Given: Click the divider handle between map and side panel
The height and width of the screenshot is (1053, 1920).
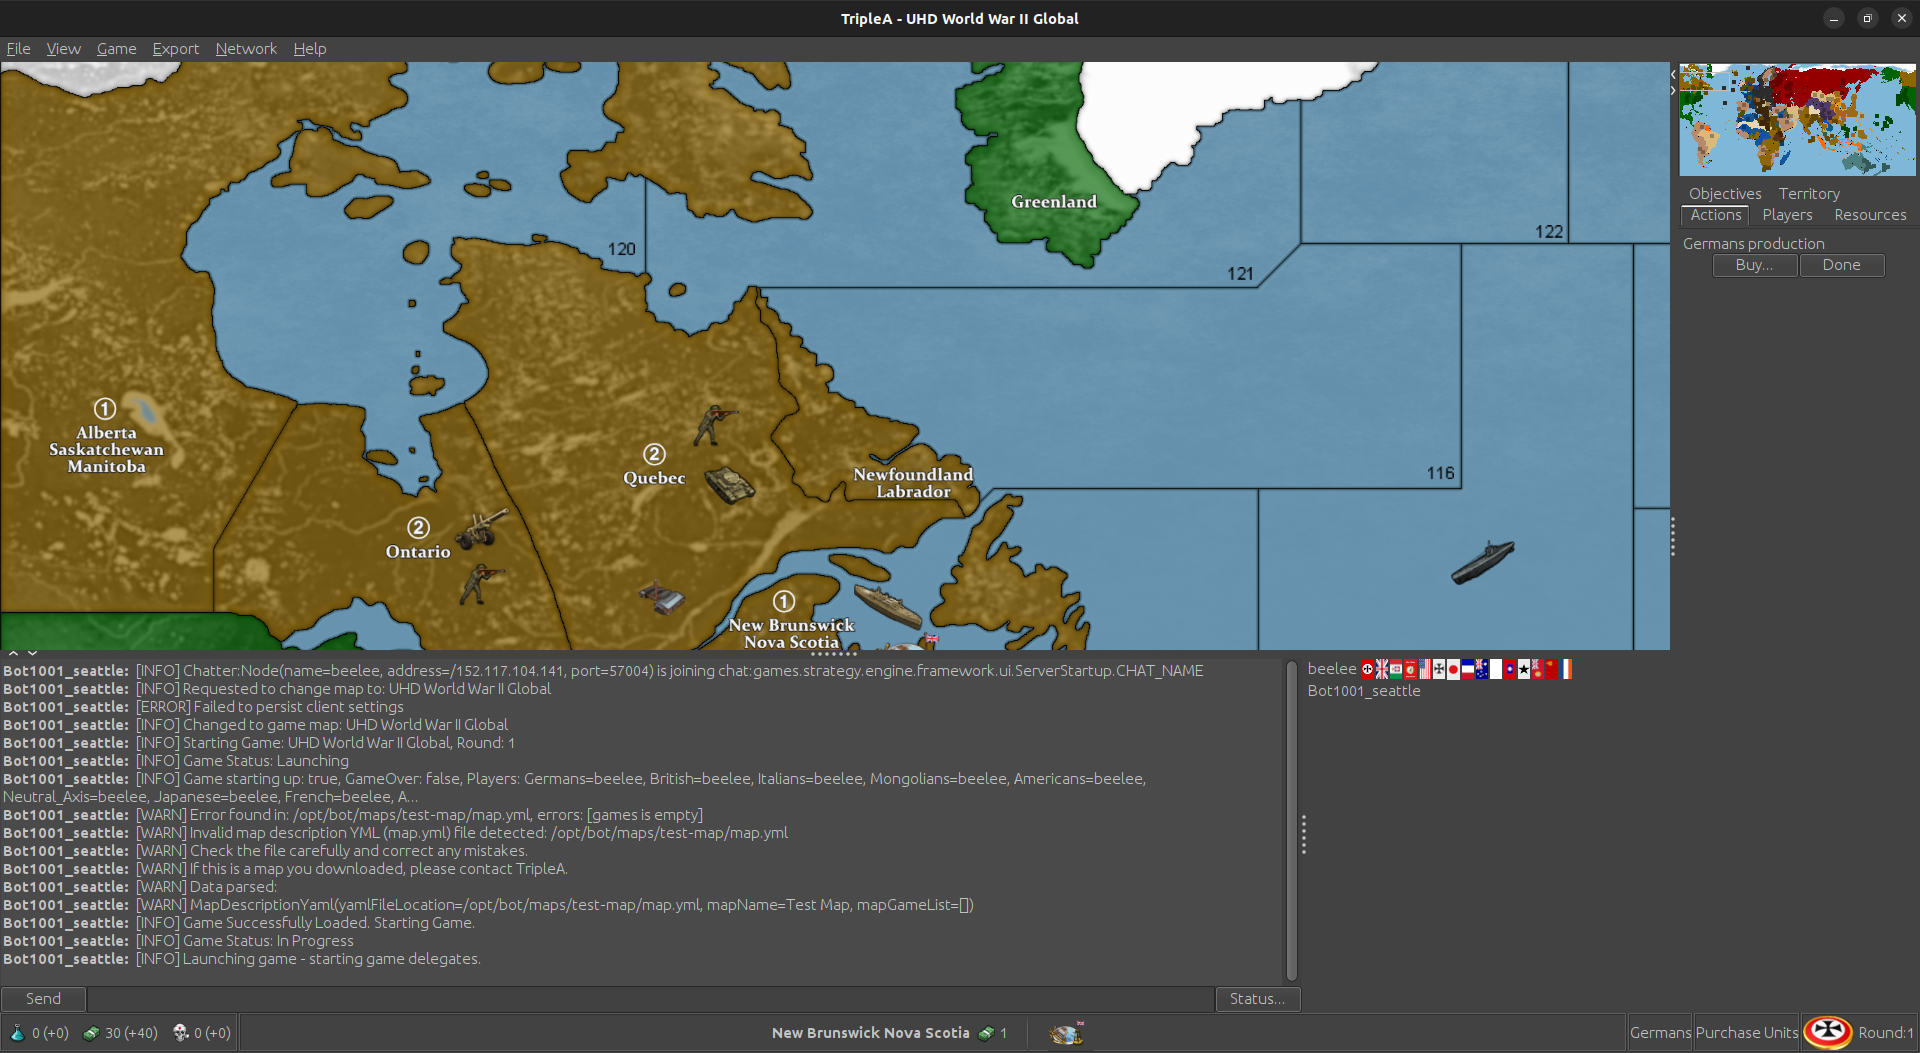Looking at the screenshot, I should click(x=1673, y=536).
